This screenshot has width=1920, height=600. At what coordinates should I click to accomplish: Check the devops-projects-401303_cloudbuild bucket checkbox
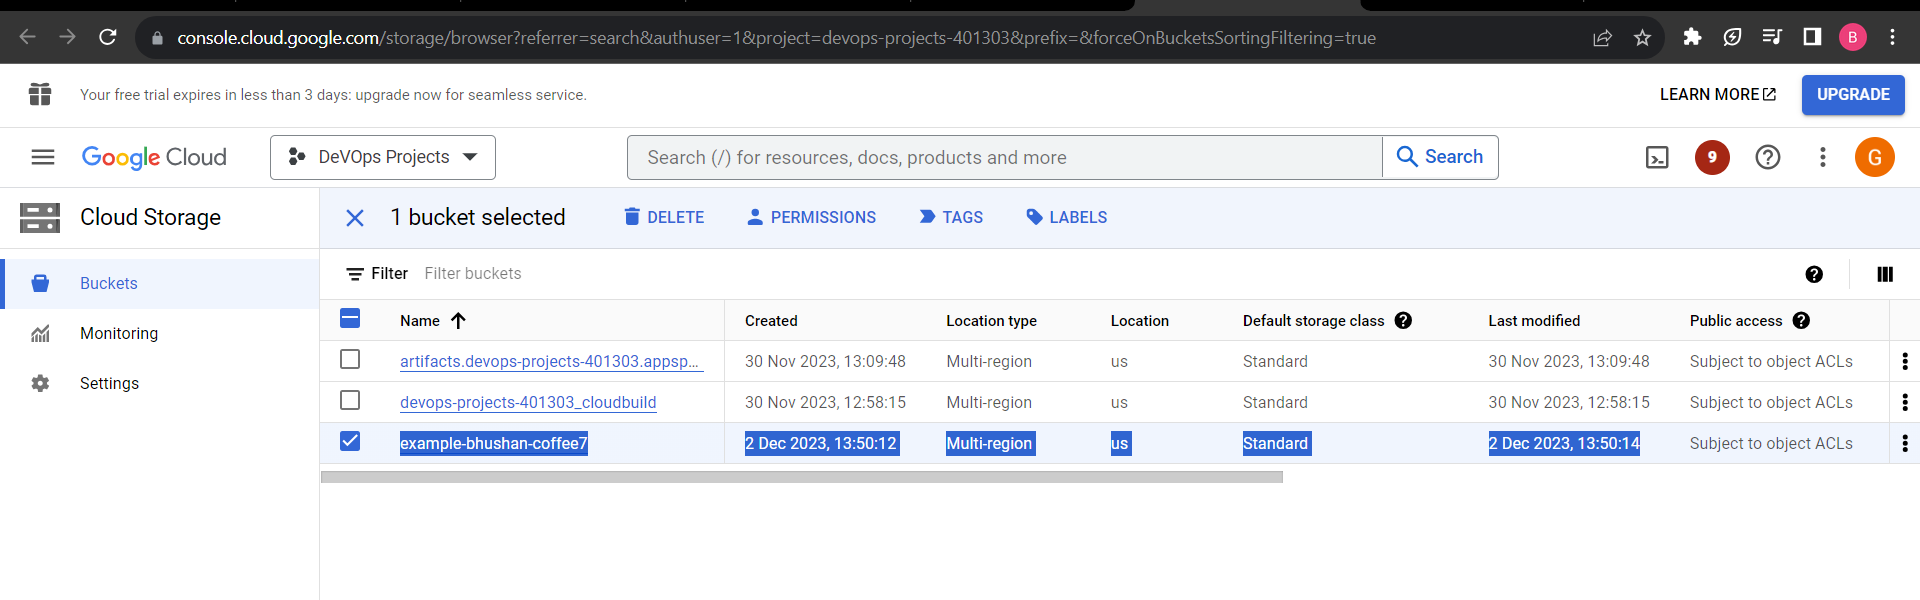tap(350, 400)
